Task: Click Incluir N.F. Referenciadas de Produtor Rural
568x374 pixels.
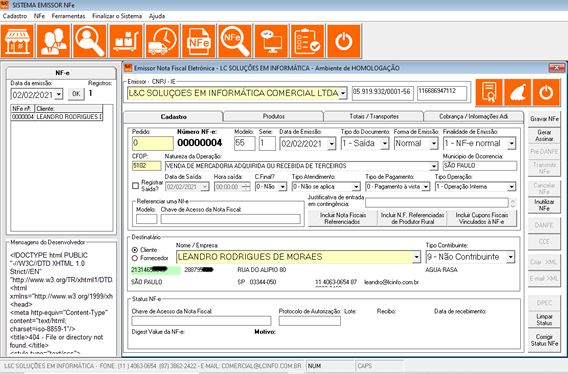Action: (x=412, y=218)
